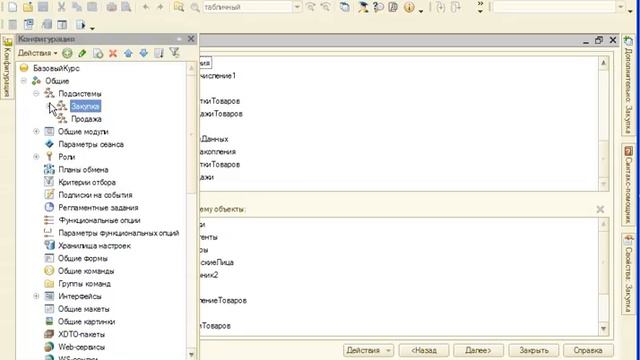Image resolution: width=640 pixels, height=360 pixels.
Task: Click the yellow About info icon
Action: (x=409, y=7)
